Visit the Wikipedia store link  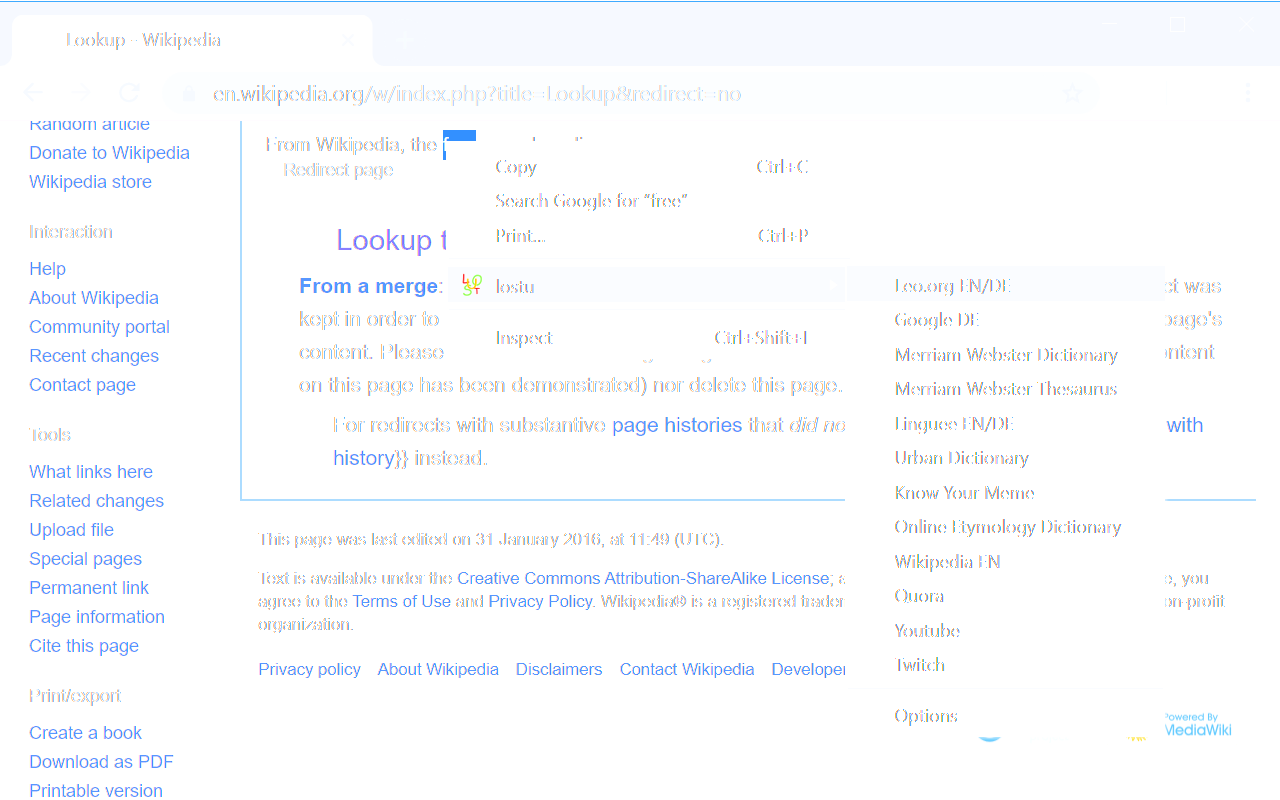[91, 182]
